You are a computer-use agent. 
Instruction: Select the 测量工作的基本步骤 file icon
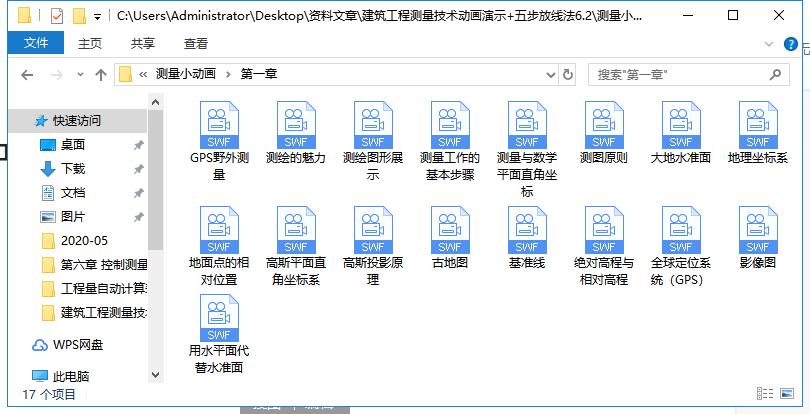click(450, 125)
